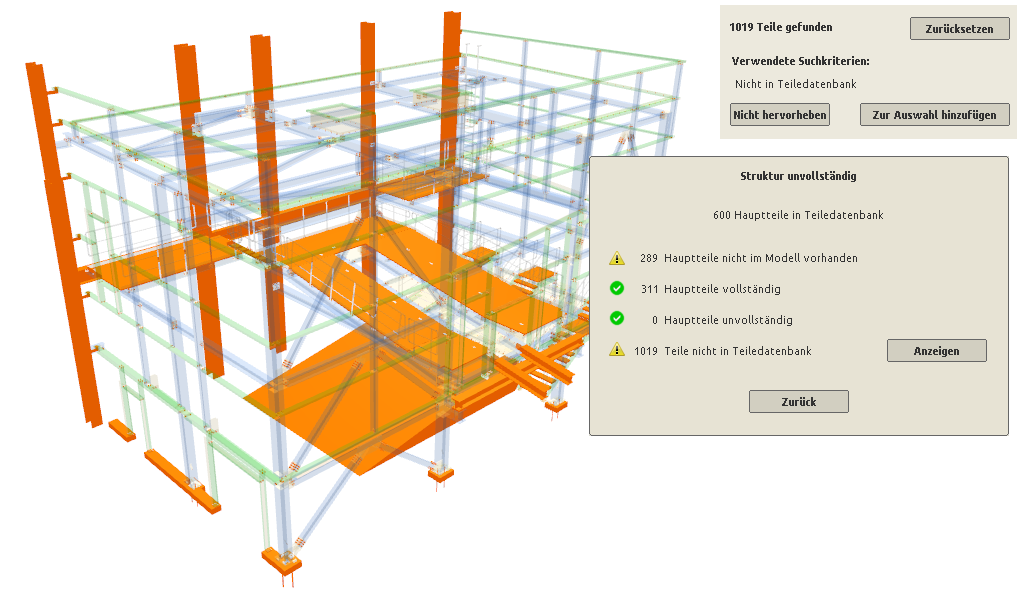This screenshot has height=592, width=1017.
Task: Click Zur Auswahl hinzufügen button
Action: coord(934,115)
